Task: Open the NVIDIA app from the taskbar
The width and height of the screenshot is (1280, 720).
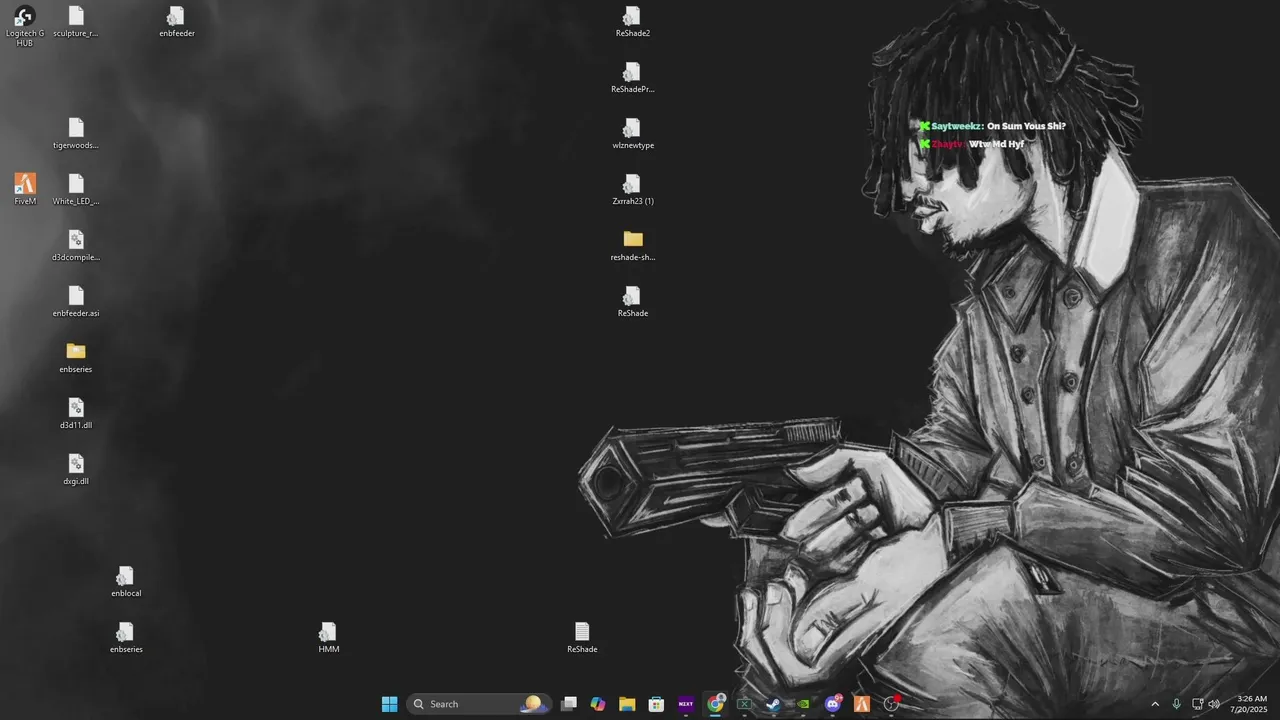Action: 803,704
